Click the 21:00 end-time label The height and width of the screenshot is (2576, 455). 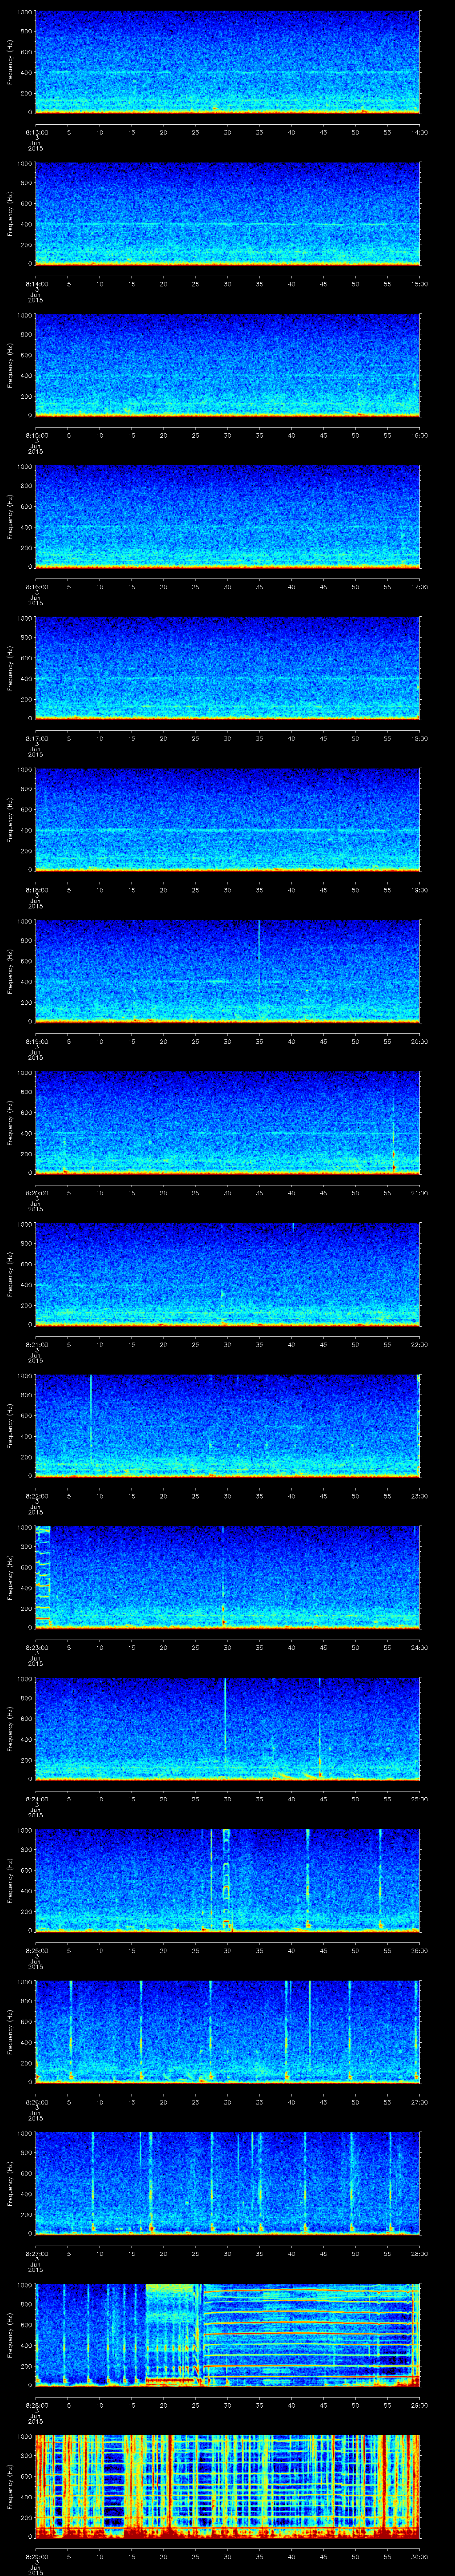(x=419, y=1192)
